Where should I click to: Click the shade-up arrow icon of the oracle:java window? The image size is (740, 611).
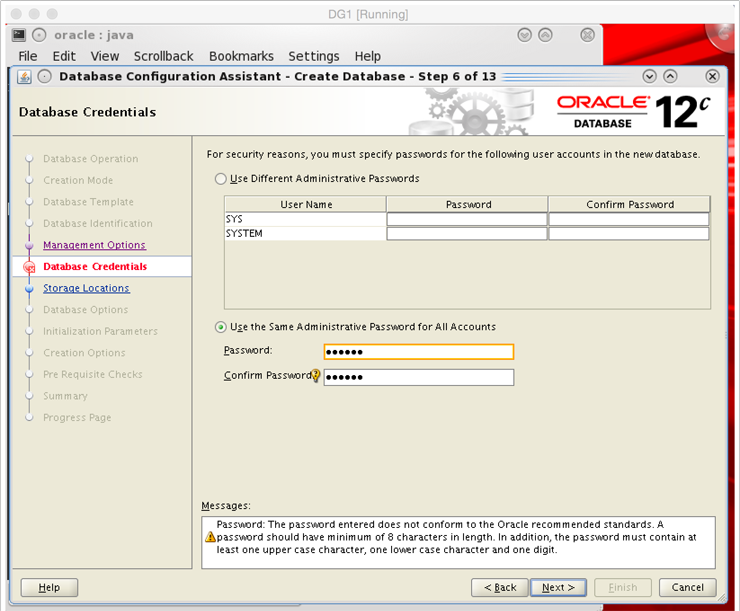tap(545, 35)
